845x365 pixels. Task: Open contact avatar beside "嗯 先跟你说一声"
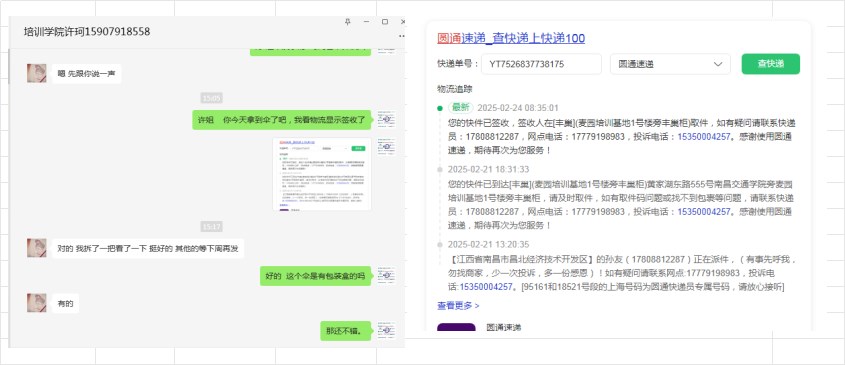37,73
